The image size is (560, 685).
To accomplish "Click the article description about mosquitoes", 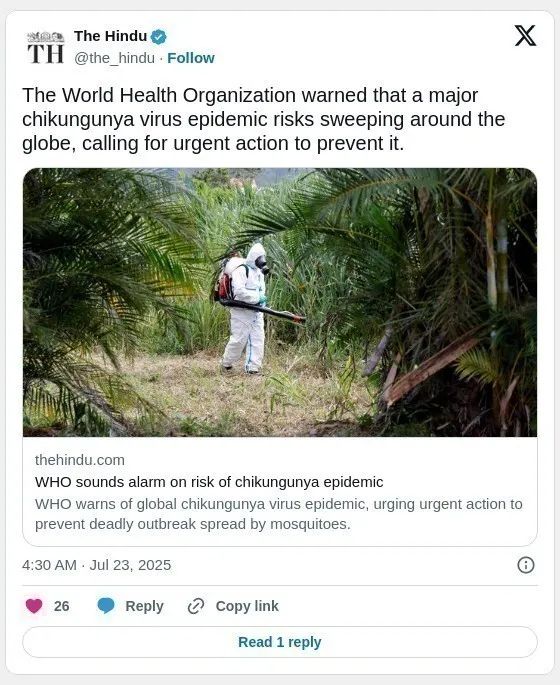I will (x=279, y=514).
